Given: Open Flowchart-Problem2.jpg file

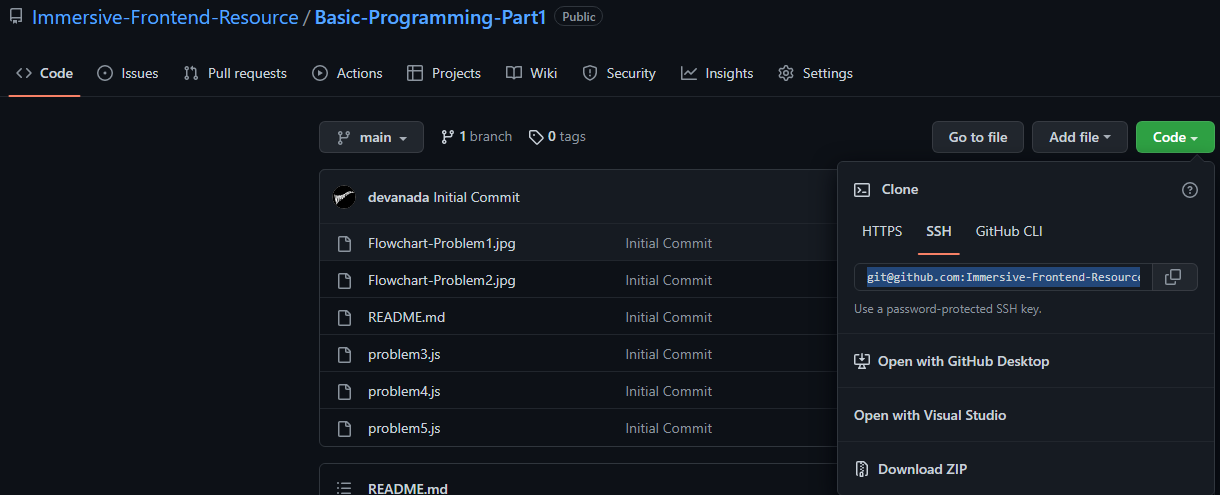Looking at the screenshot, I should [x=442, y=280].
